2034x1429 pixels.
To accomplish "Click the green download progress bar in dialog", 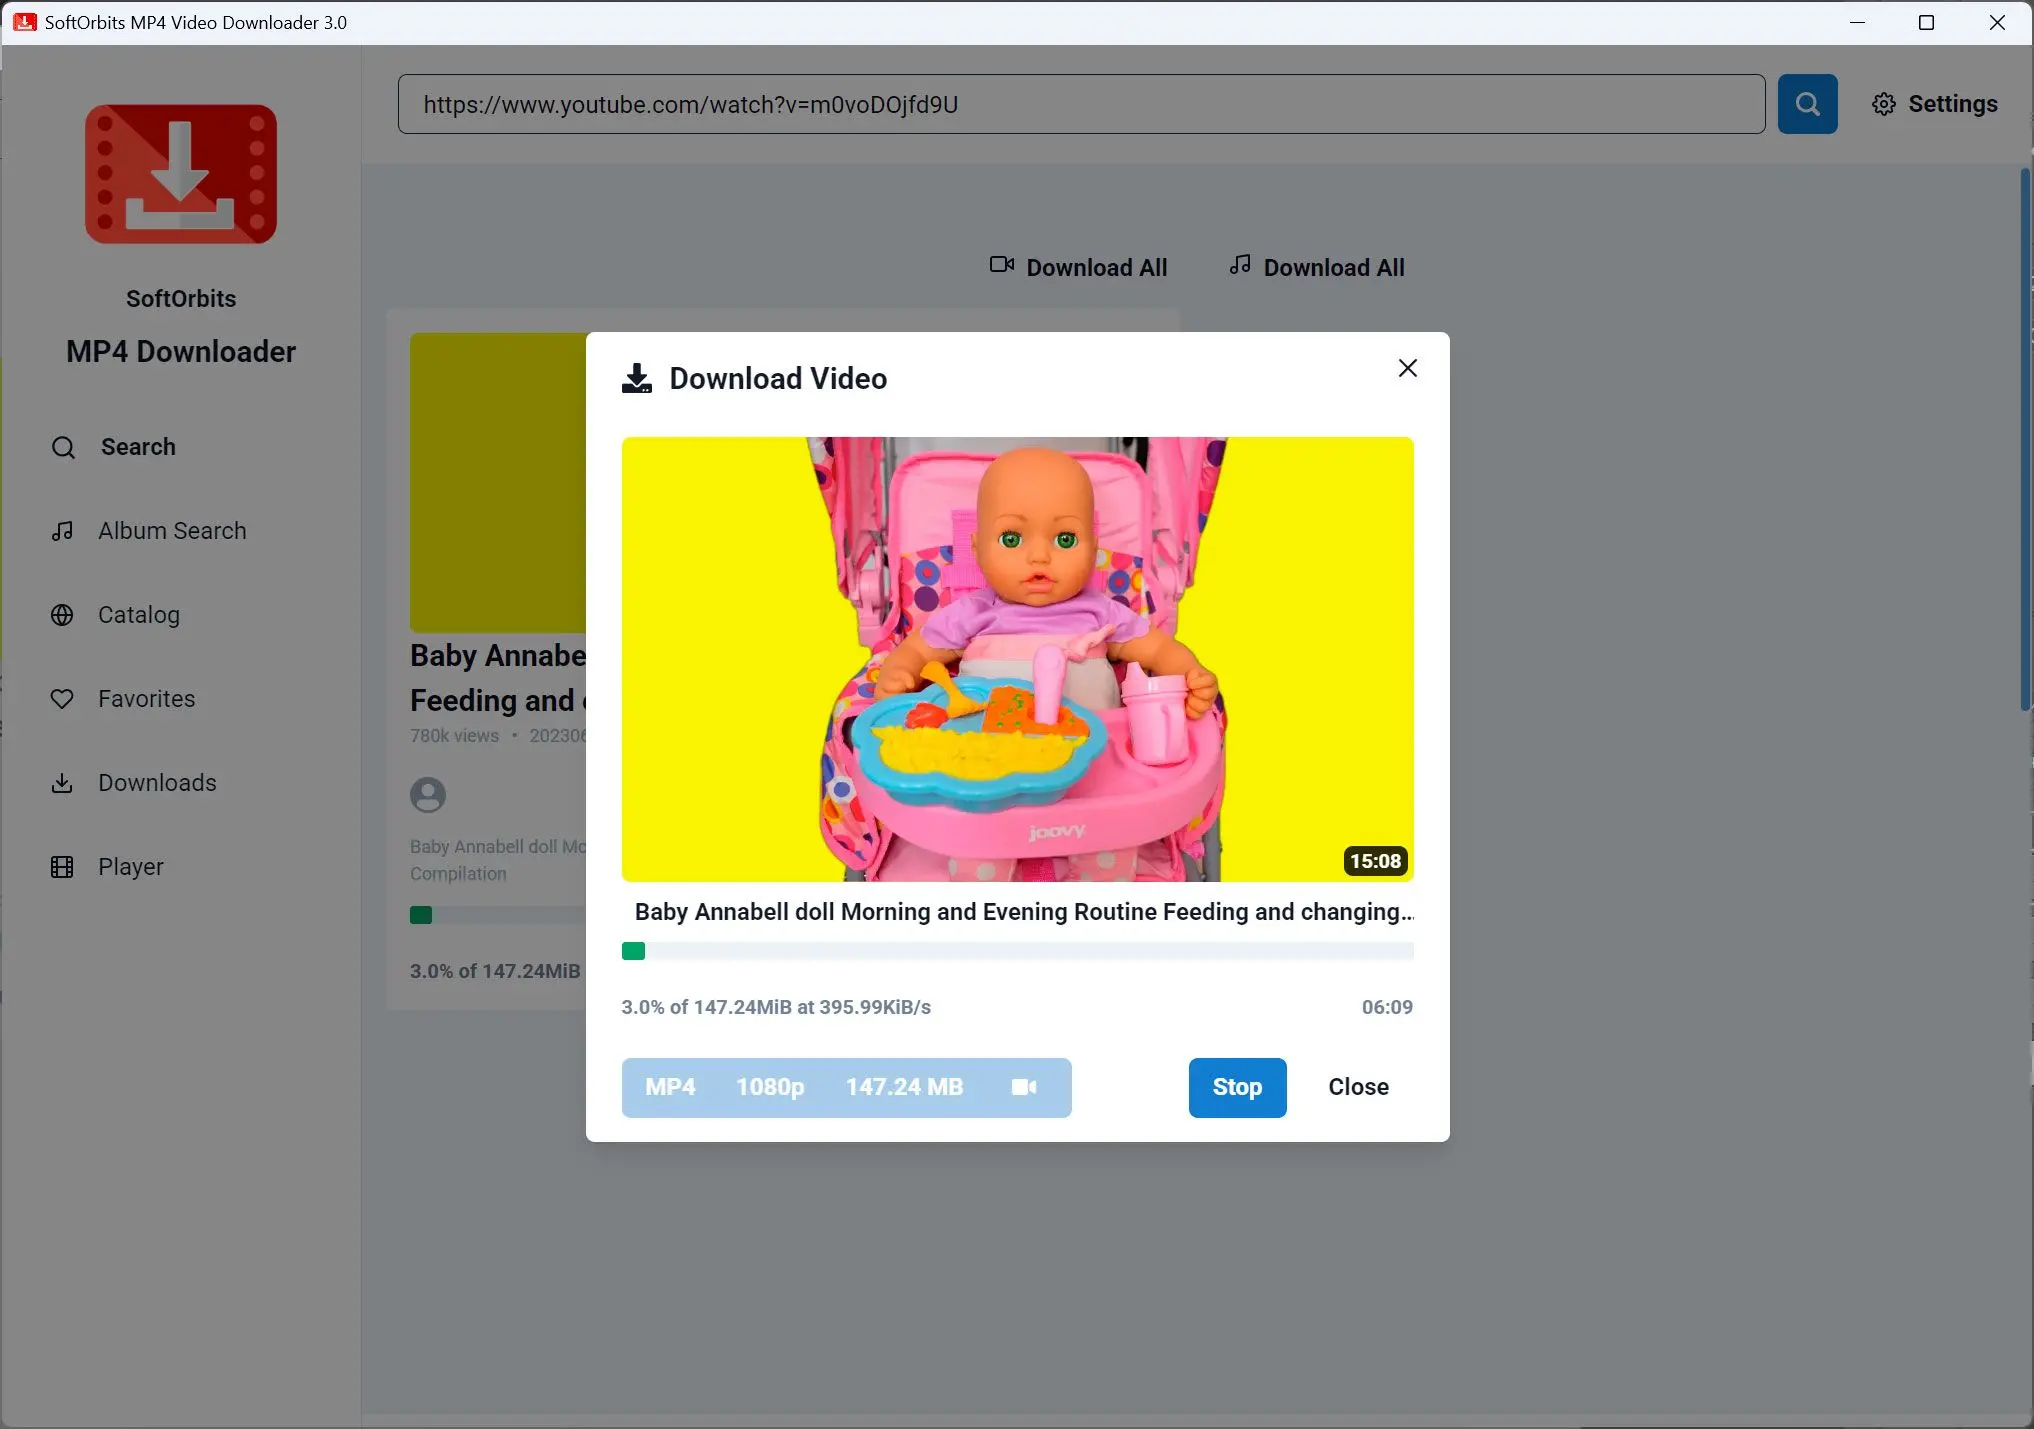I will 1018,951.
